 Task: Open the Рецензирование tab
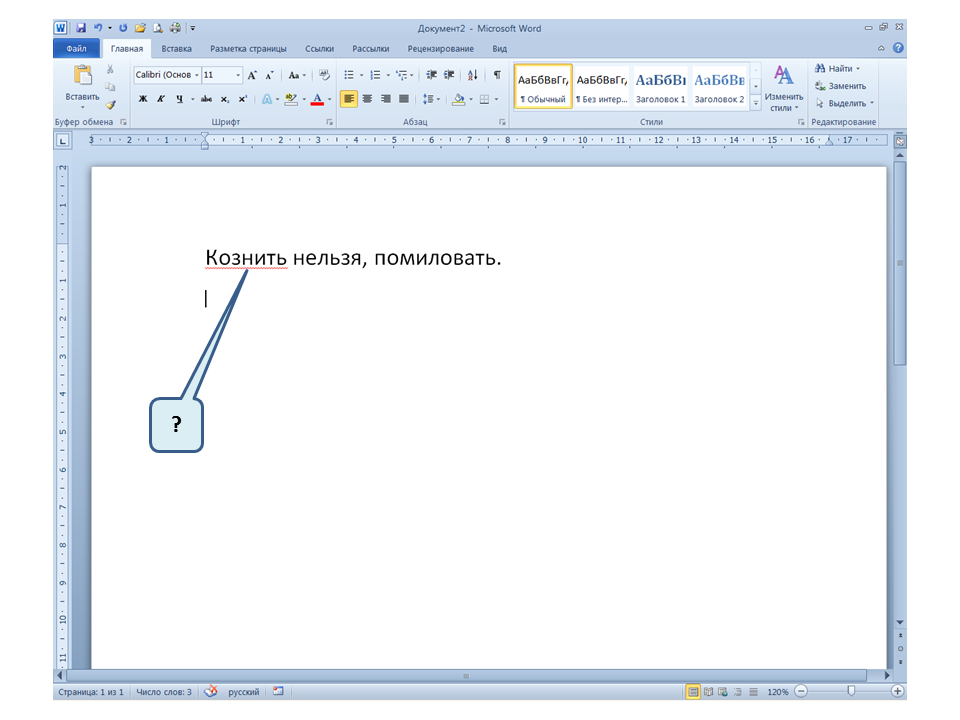441,48
